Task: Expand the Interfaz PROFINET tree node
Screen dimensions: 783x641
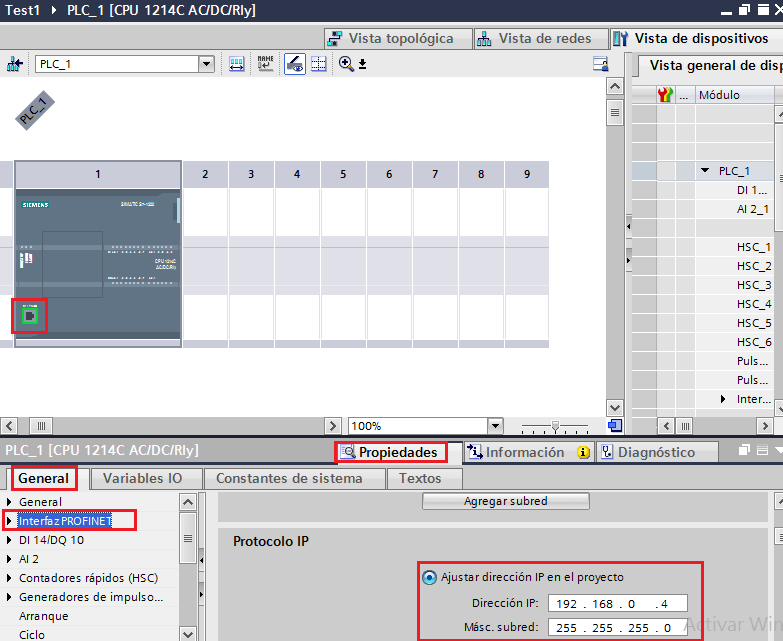Action: pos(9,521)
